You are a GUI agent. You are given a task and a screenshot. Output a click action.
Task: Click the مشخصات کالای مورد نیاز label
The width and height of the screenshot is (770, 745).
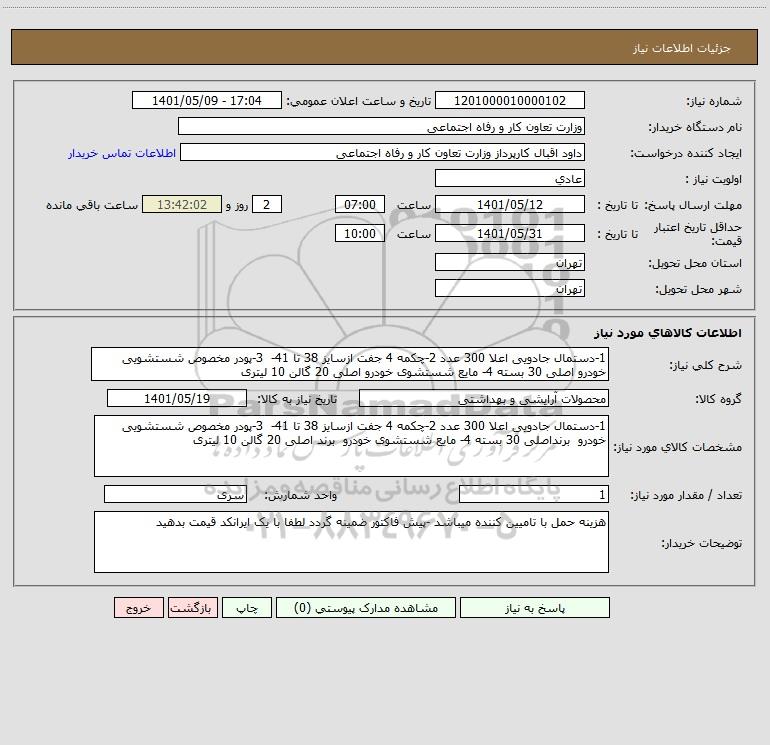[678, 447]
